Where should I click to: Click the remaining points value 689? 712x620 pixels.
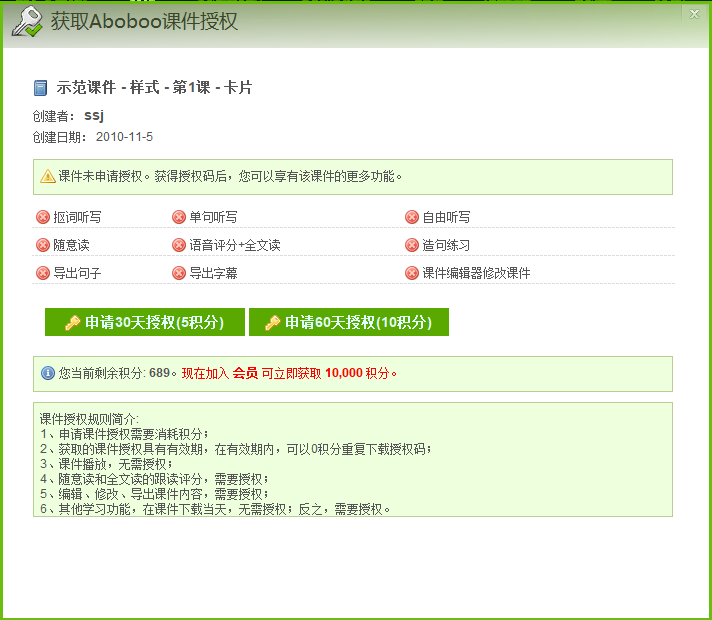coord(159,373)
